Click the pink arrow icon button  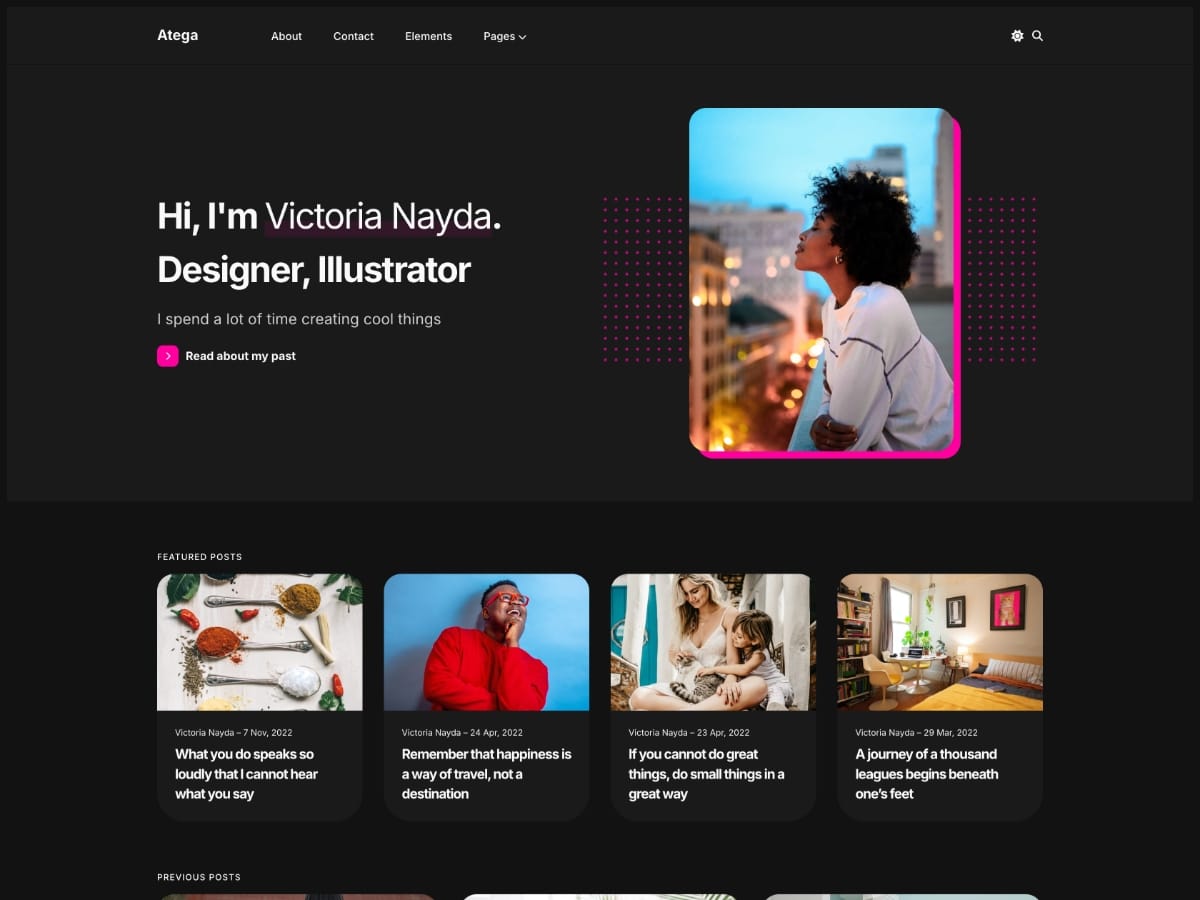pyautogui.click(x=168, y=356)
